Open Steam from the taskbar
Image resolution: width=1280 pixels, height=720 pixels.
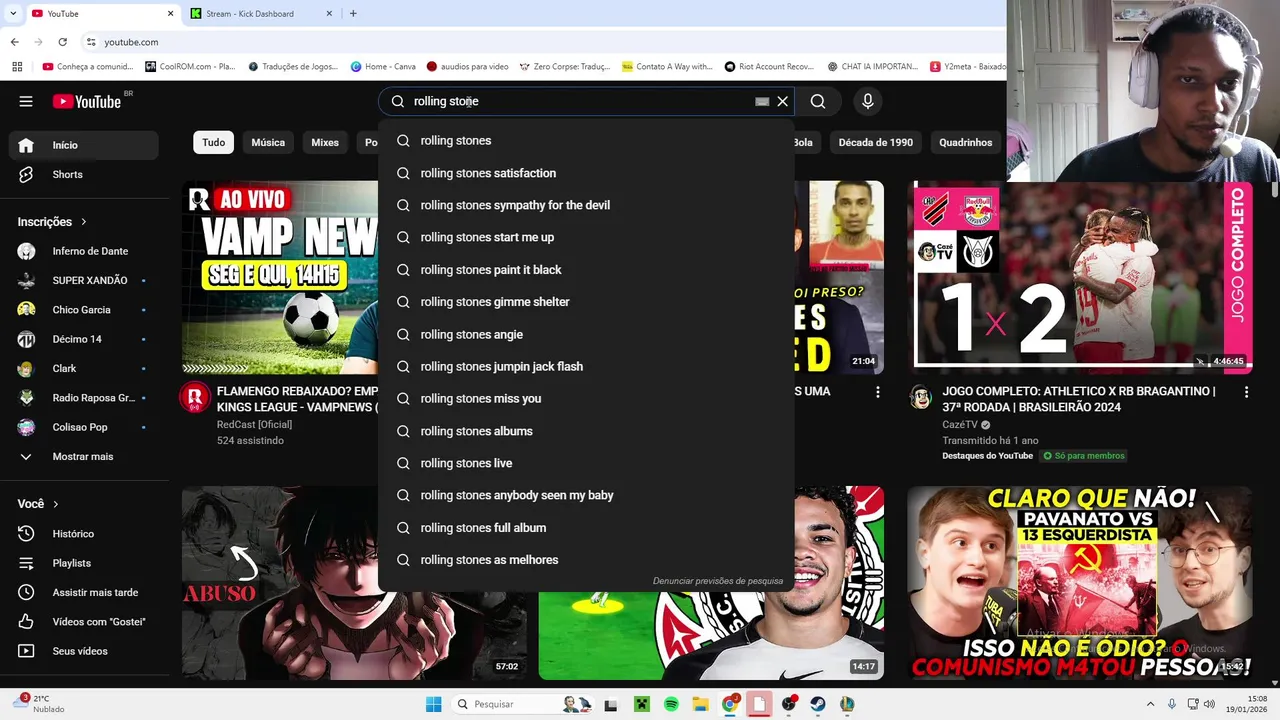point(818,705)
